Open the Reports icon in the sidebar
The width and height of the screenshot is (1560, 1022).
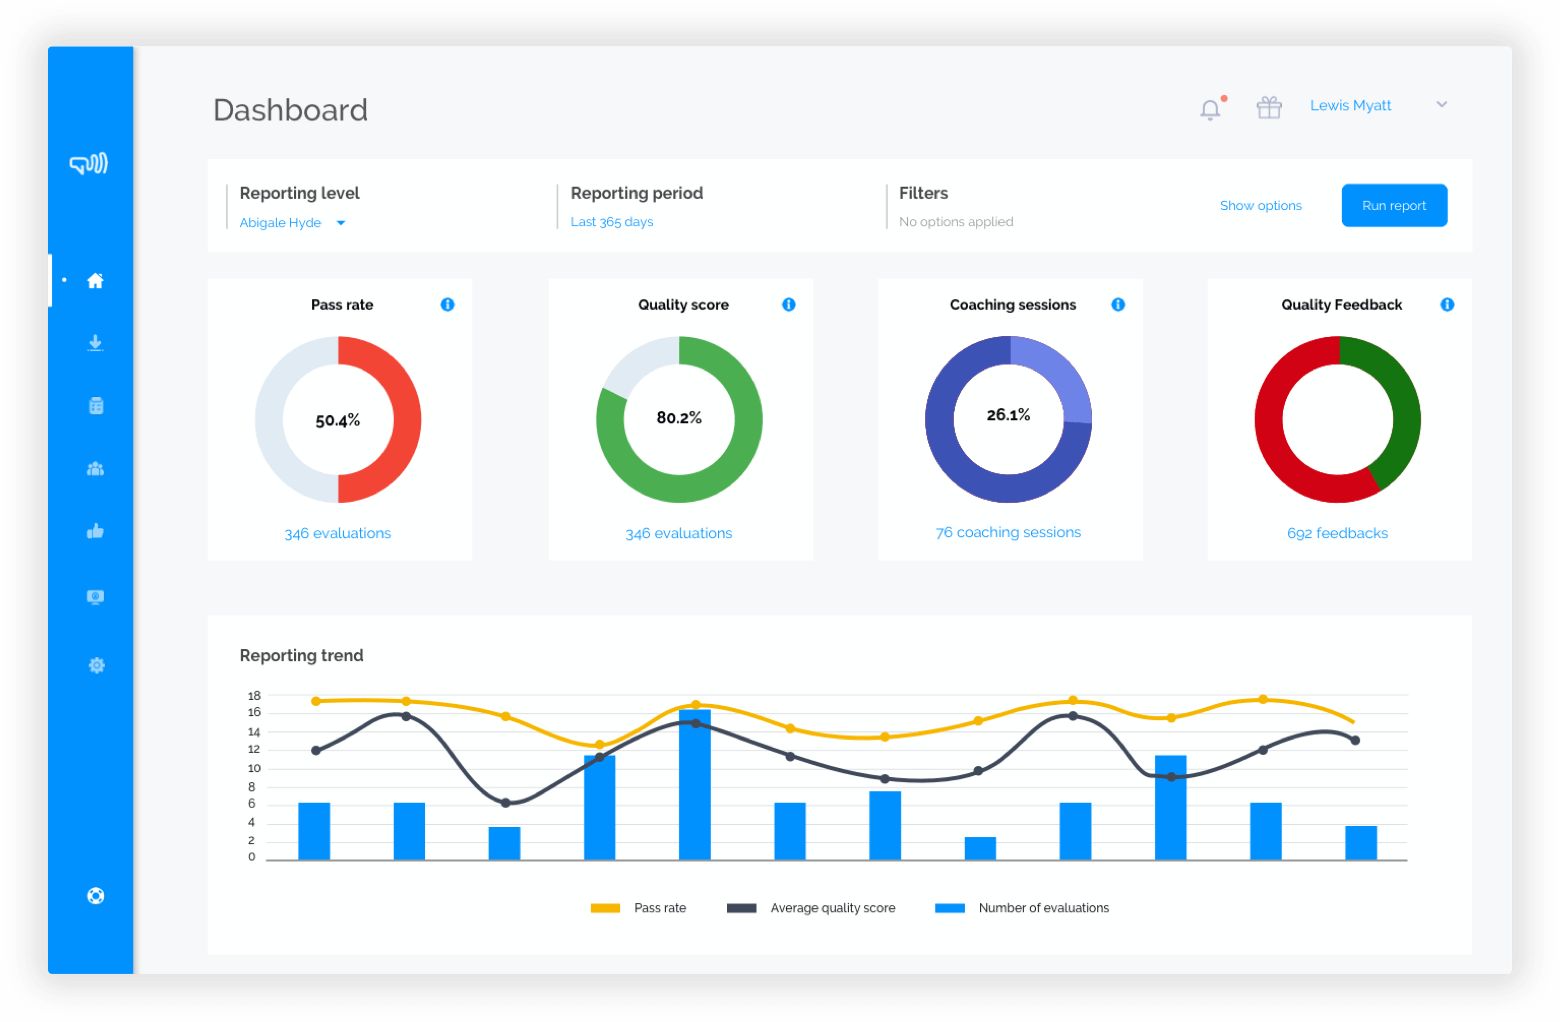tap(95, 405)
